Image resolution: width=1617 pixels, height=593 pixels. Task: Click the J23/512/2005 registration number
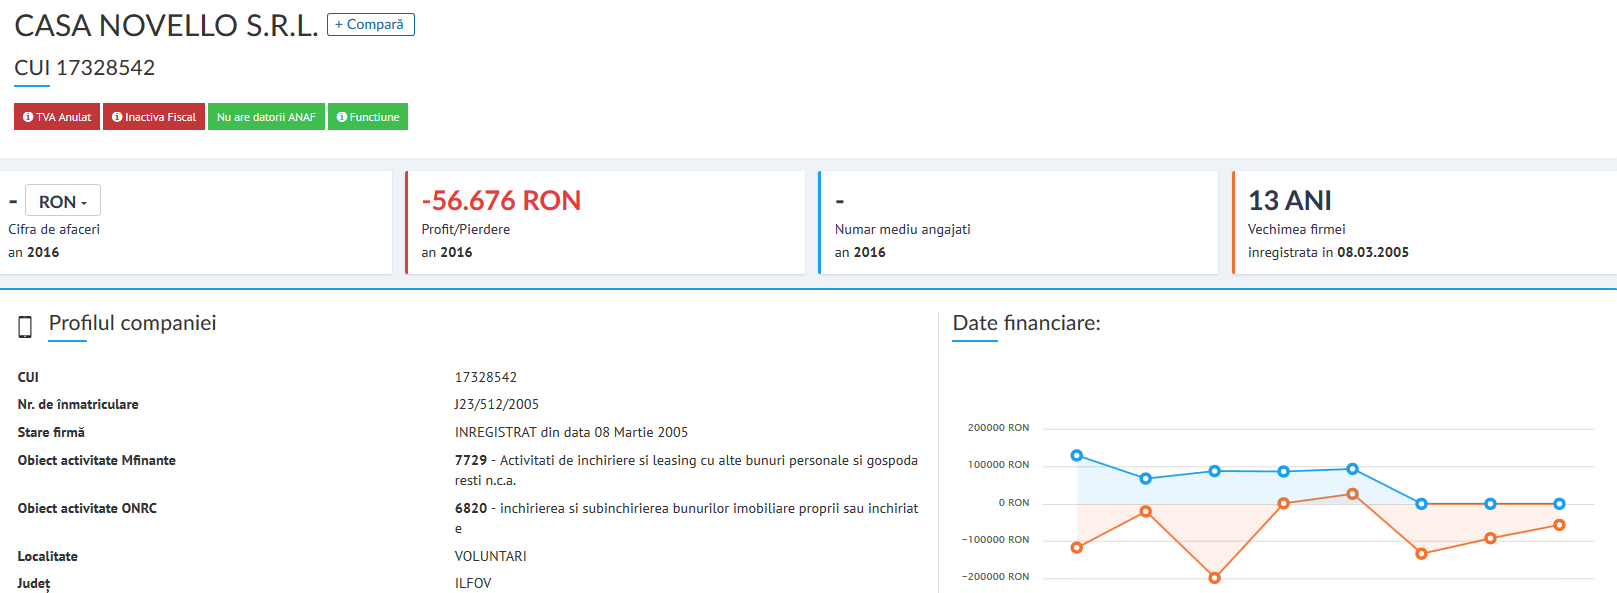click(x=497, y=404)
